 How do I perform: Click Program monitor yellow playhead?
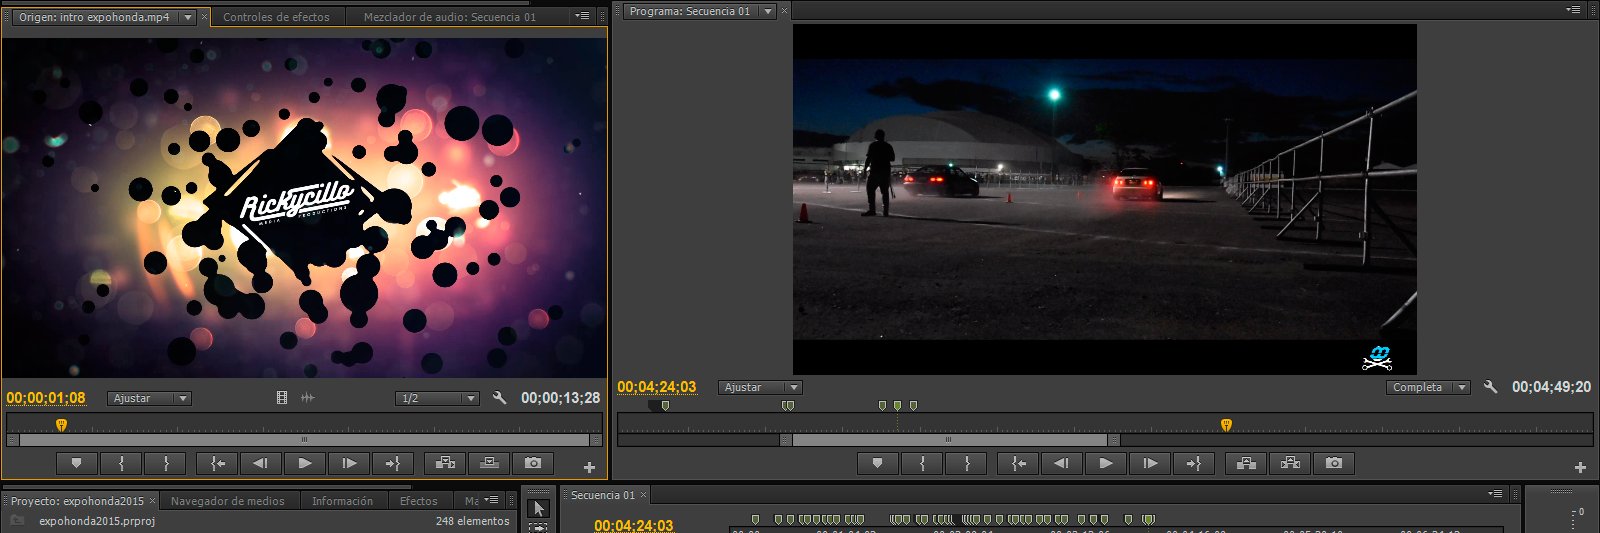click(x=1226, y=425)
